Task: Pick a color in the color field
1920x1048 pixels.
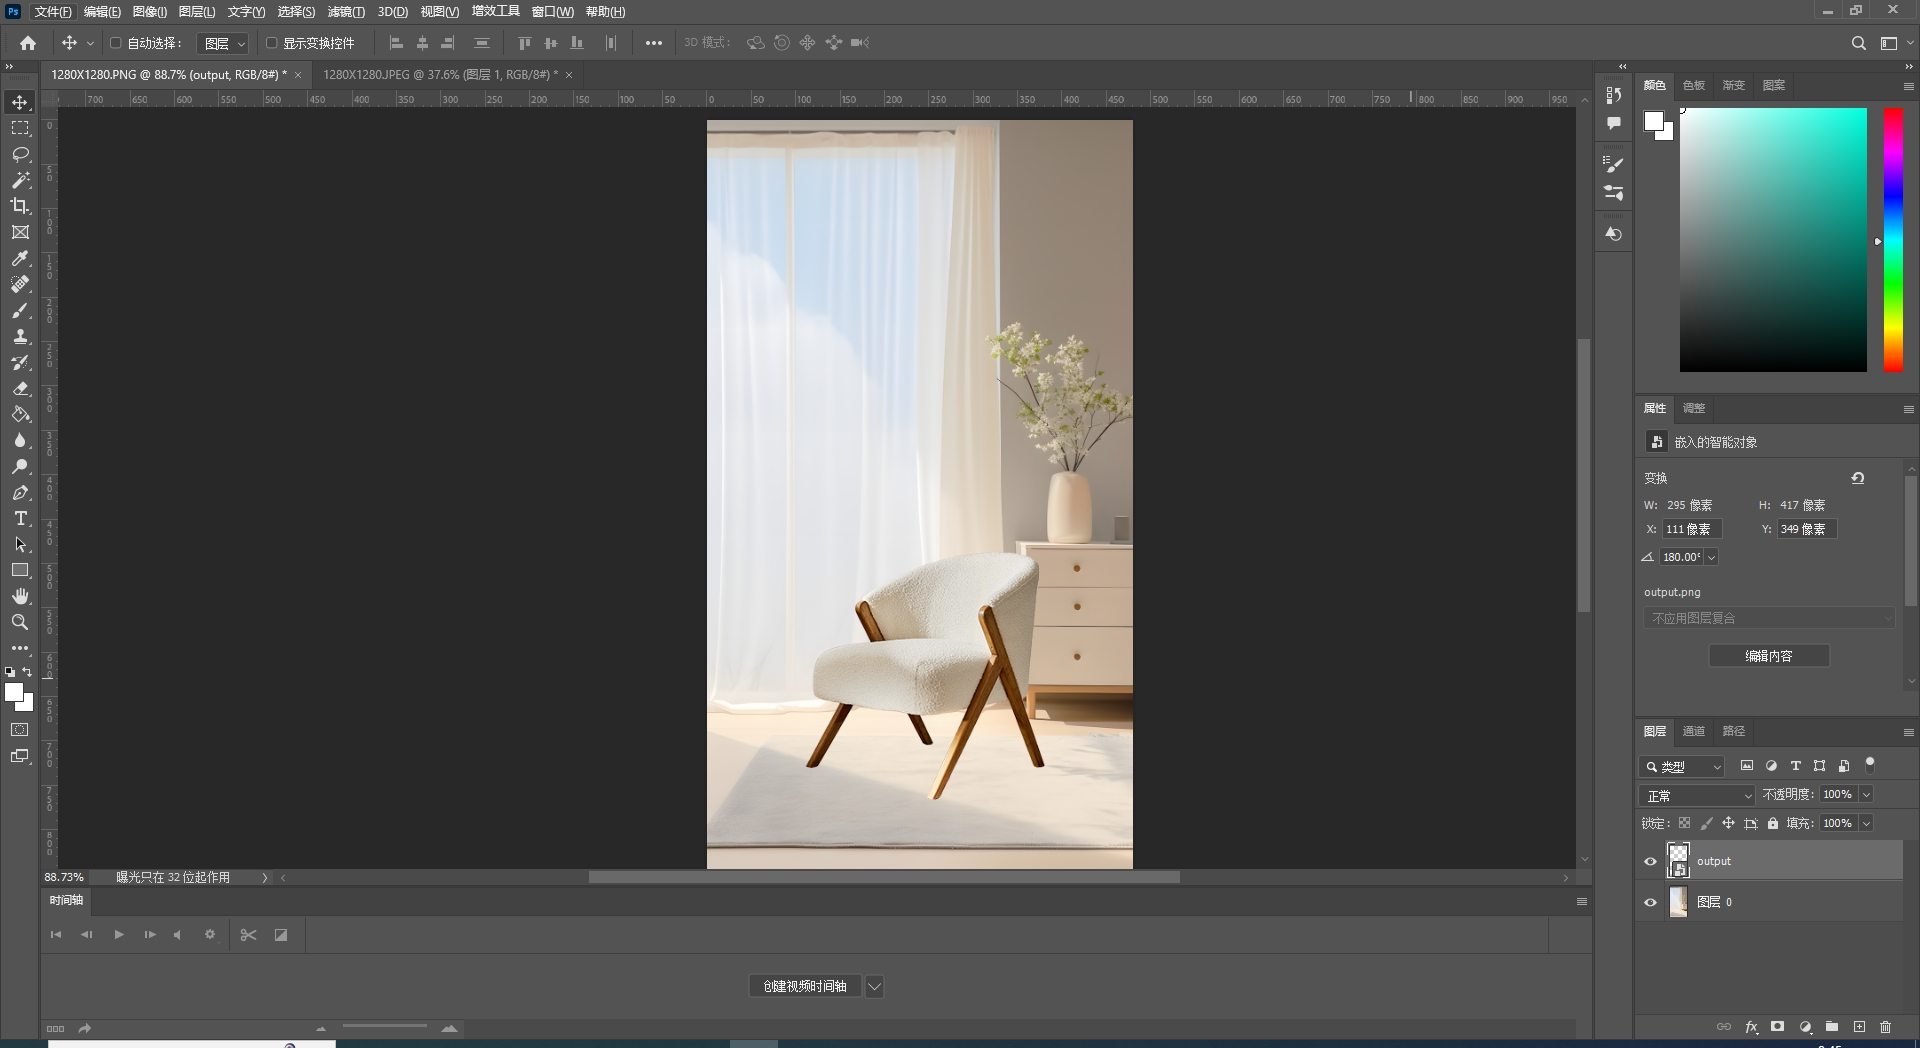Action: (1773, 240)
